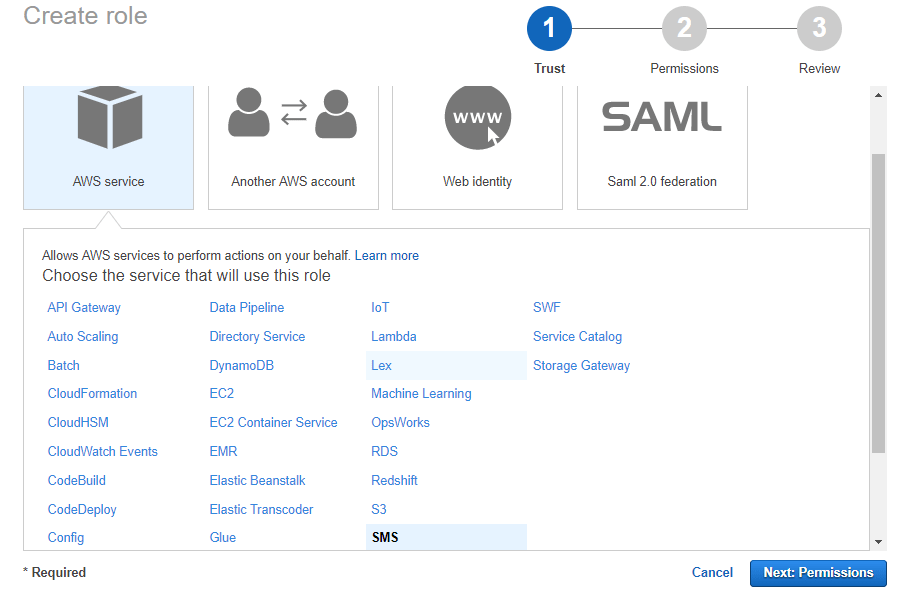916x594 pixels.
Task: Cancel the role creation
Action: 712,572
